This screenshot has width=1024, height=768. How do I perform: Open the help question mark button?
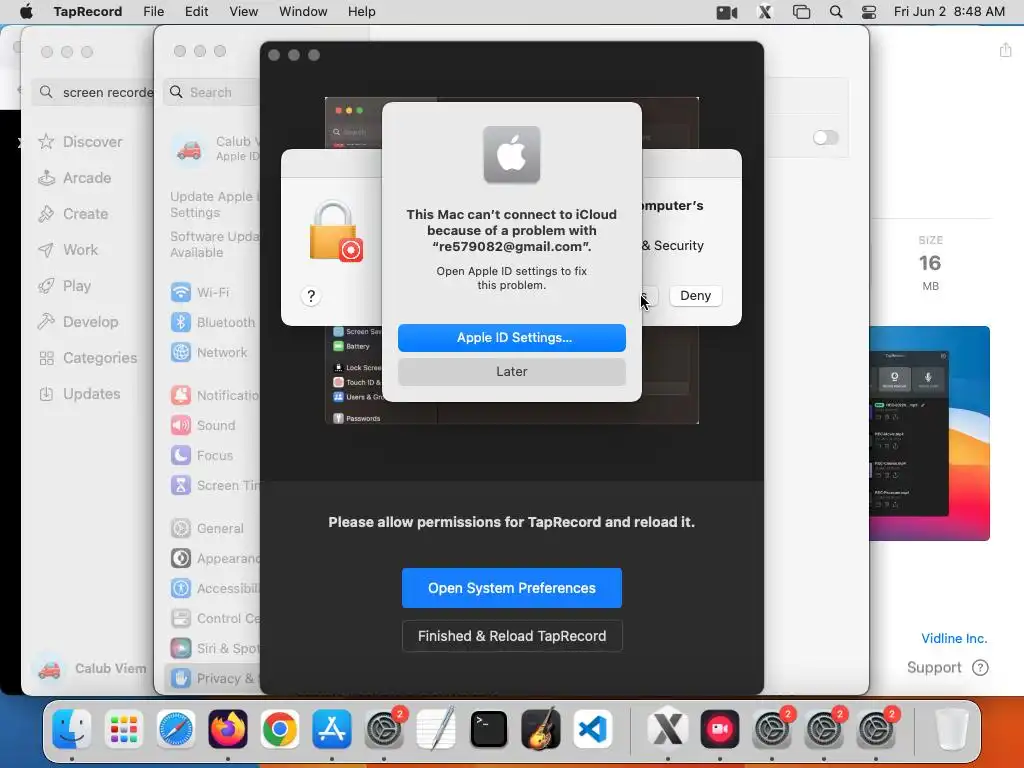(x=311, y=296)
